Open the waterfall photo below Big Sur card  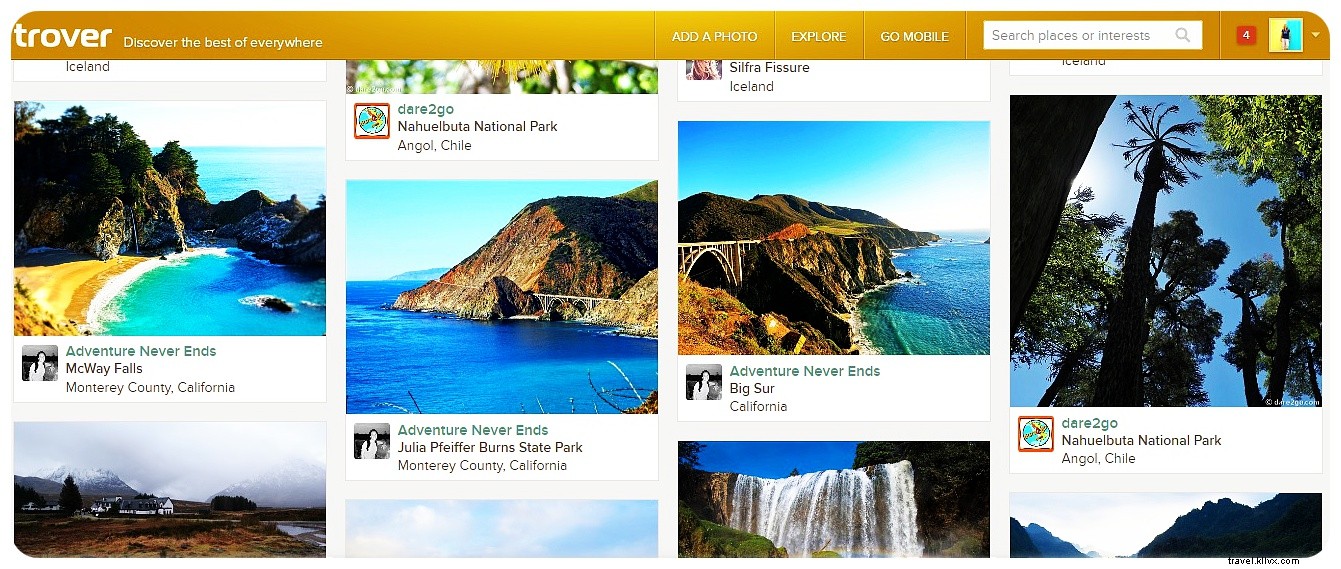[834, 499]
